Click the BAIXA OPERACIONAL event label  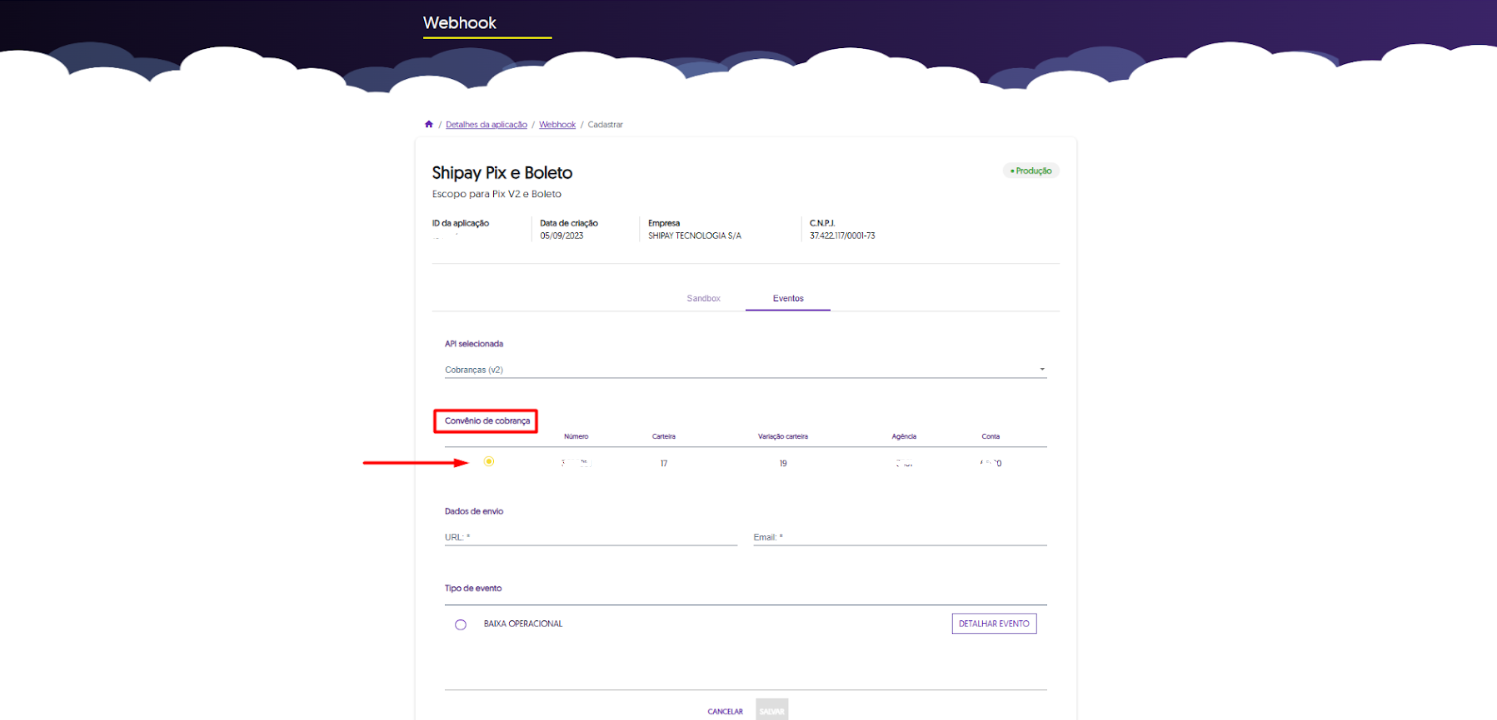523,623
